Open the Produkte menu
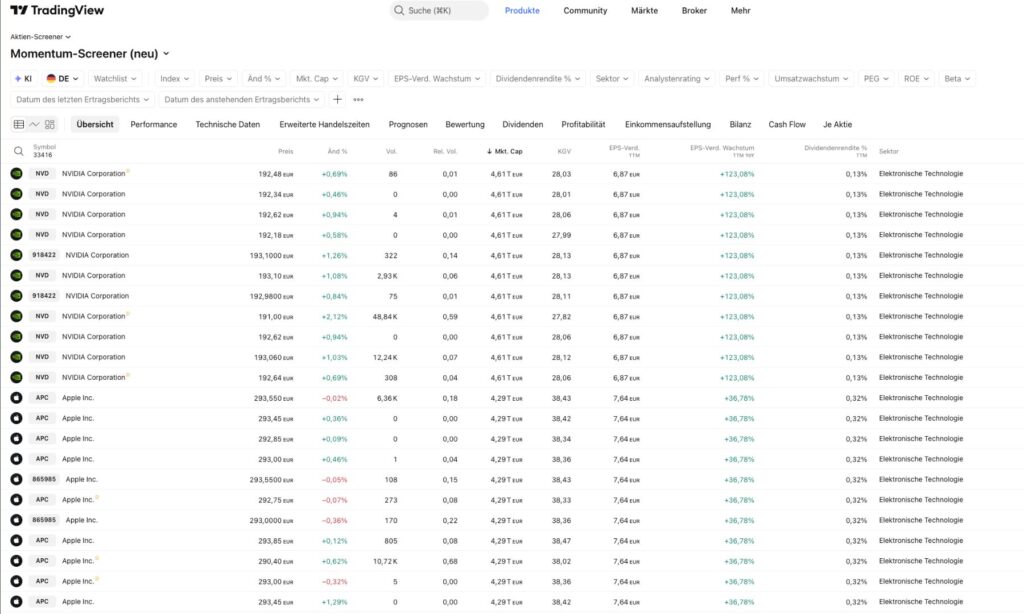Image resolution: width=1024 pixels, height=614 pixels. (522, 10)
